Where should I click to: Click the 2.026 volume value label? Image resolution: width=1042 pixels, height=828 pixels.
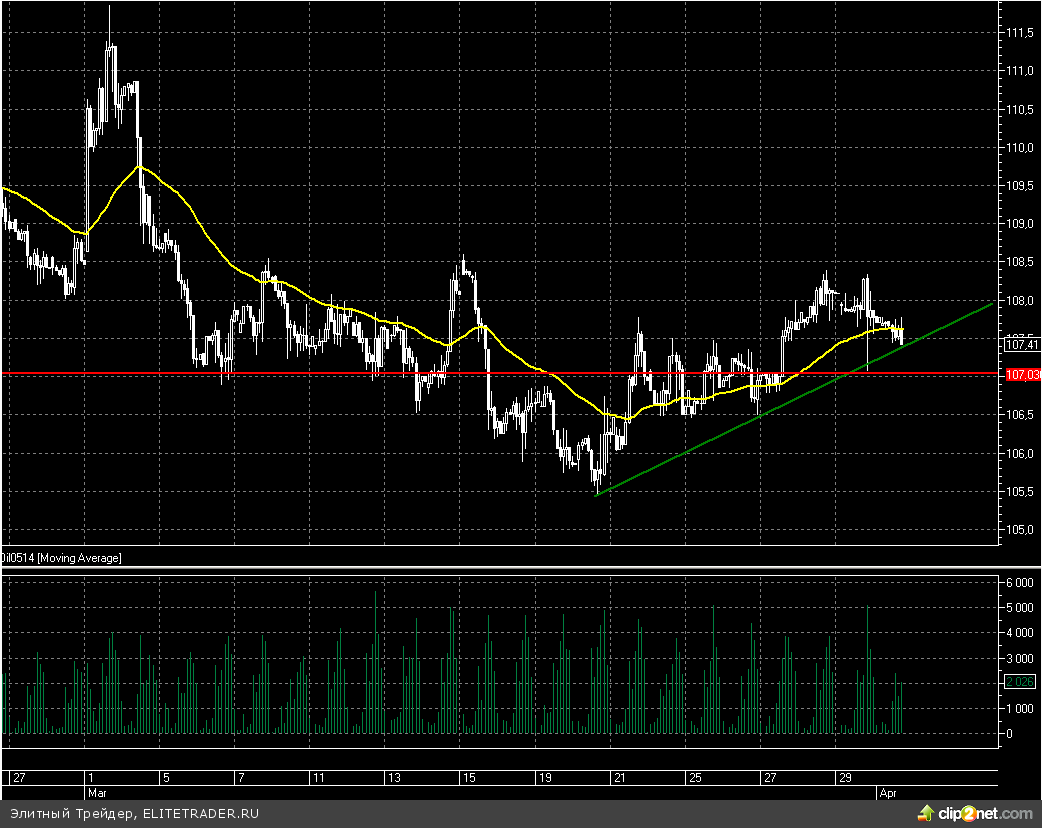(1018, 682)
